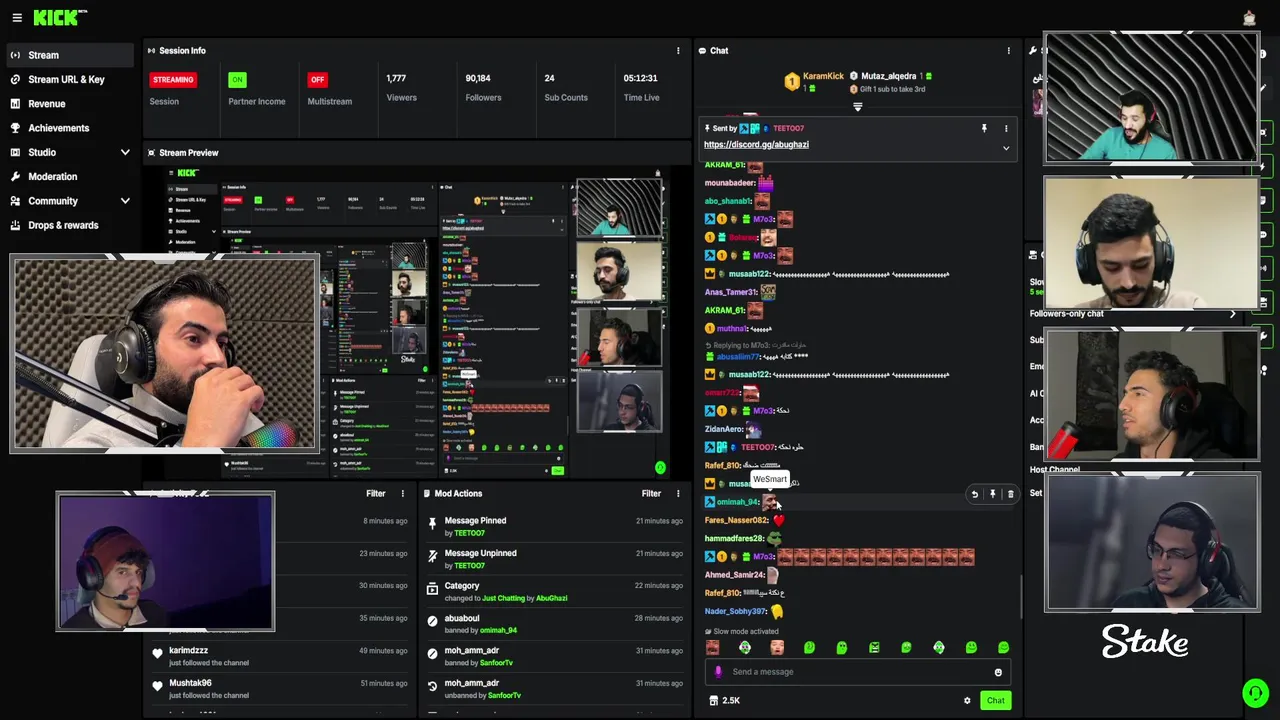Open the Stream sidebar page

tap(68, 55)
